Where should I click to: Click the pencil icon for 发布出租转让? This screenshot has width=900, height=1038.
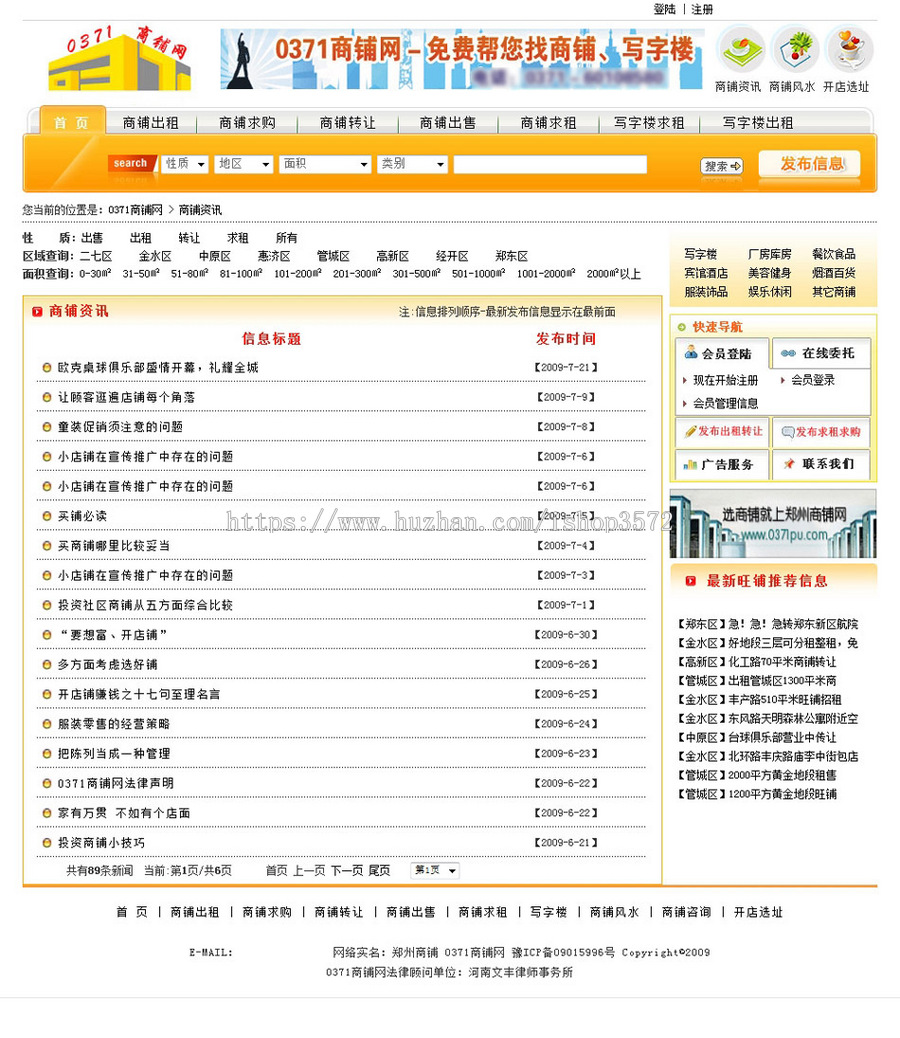click(x=691, y=431)
